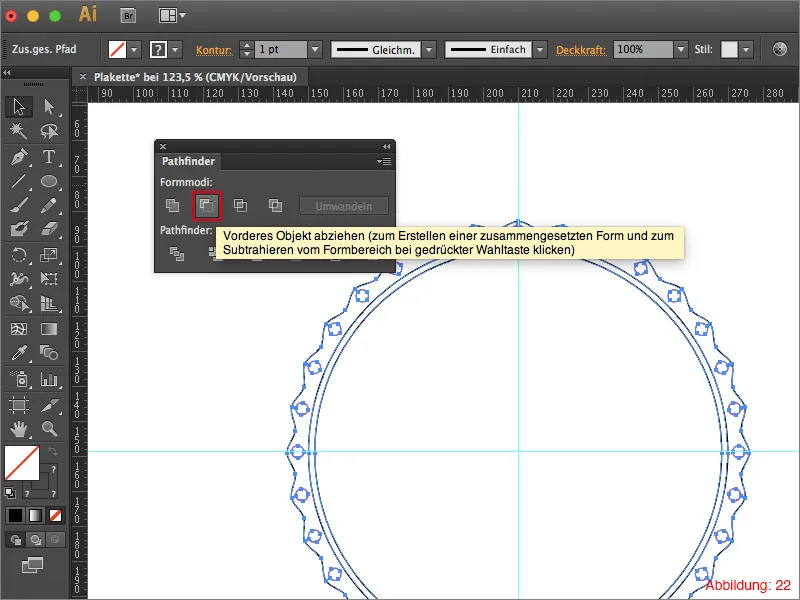Select the Shape Builder tool

point(19,303)
